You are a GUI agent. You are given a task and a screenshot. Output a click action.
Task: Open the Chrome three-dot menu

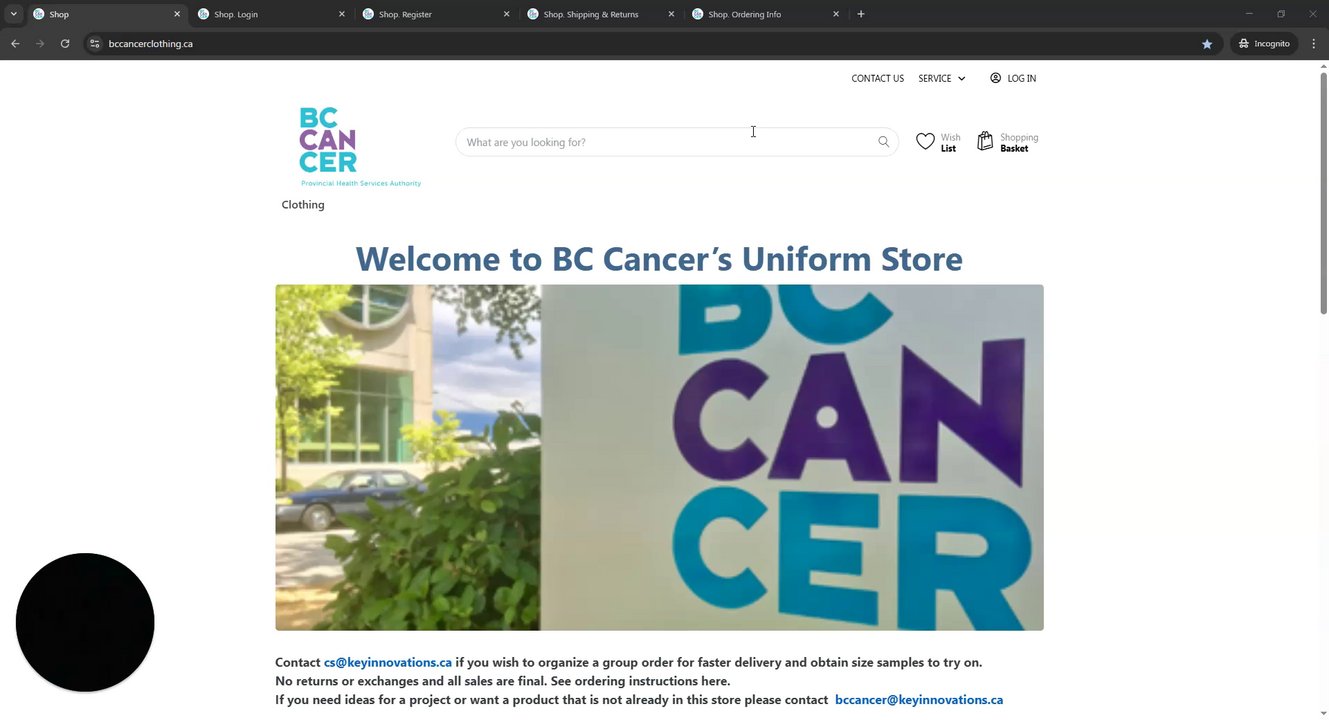1313,44
